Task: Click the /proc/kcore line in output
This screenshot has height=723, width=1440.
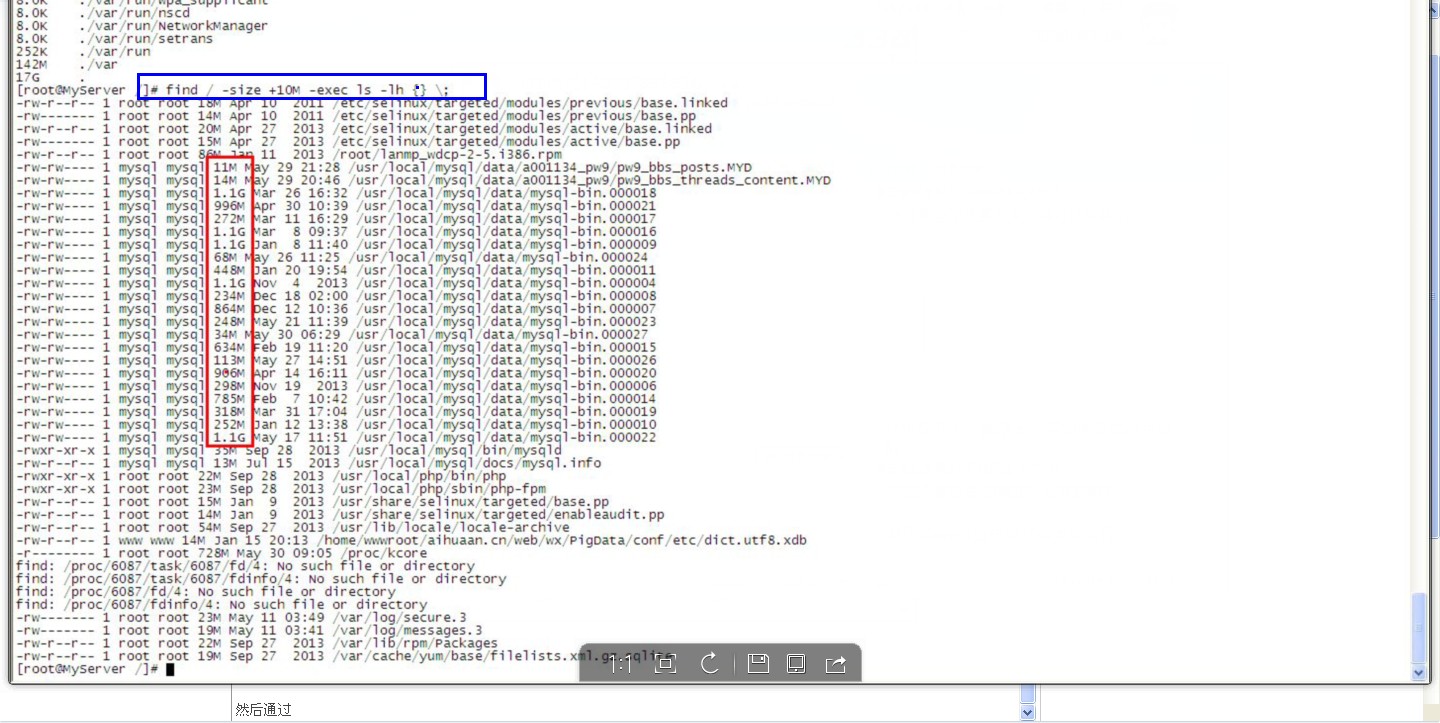Action: [386, 553]
